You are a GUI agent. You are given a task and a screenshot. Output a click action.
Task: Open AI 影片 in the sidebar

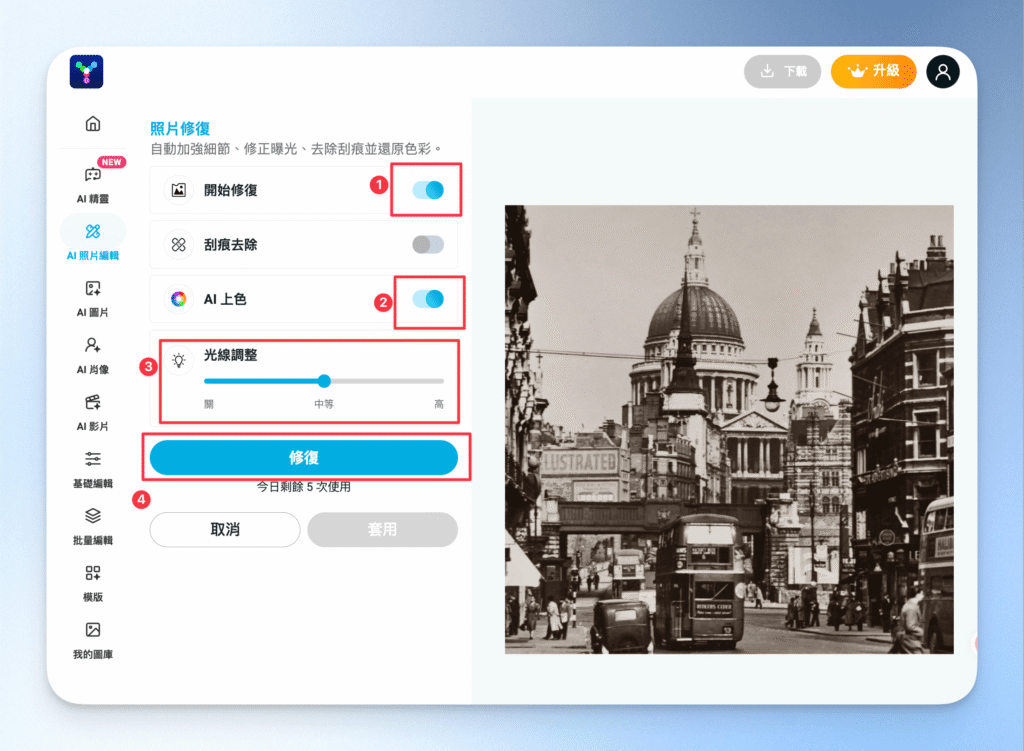coord(93,413)
